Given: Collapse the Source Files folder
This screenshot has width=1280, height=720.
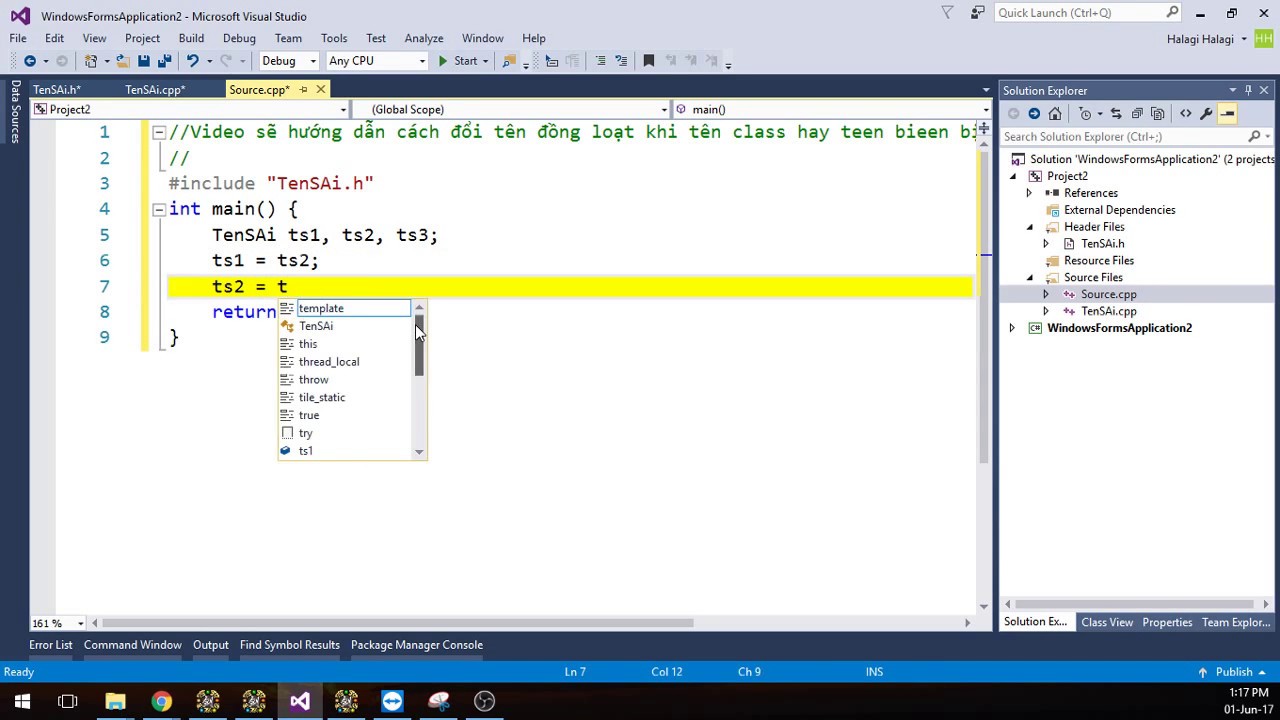Looking at the screenshot, I should [x=1029, y=277].
